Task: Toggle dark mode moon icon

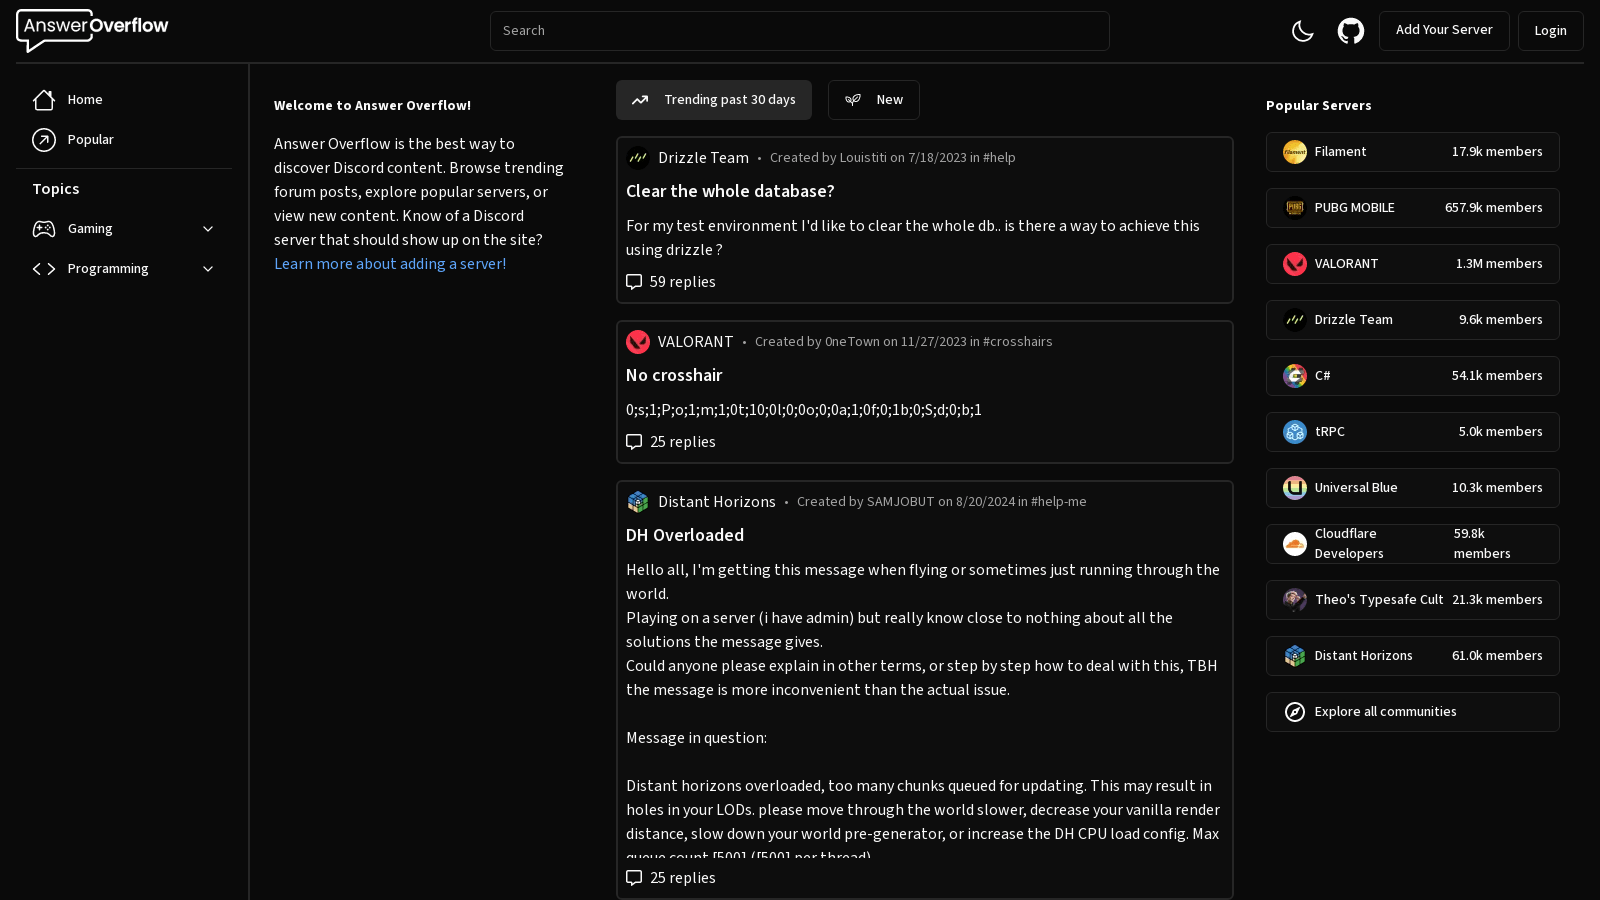Action: [x=1302, y=31]
